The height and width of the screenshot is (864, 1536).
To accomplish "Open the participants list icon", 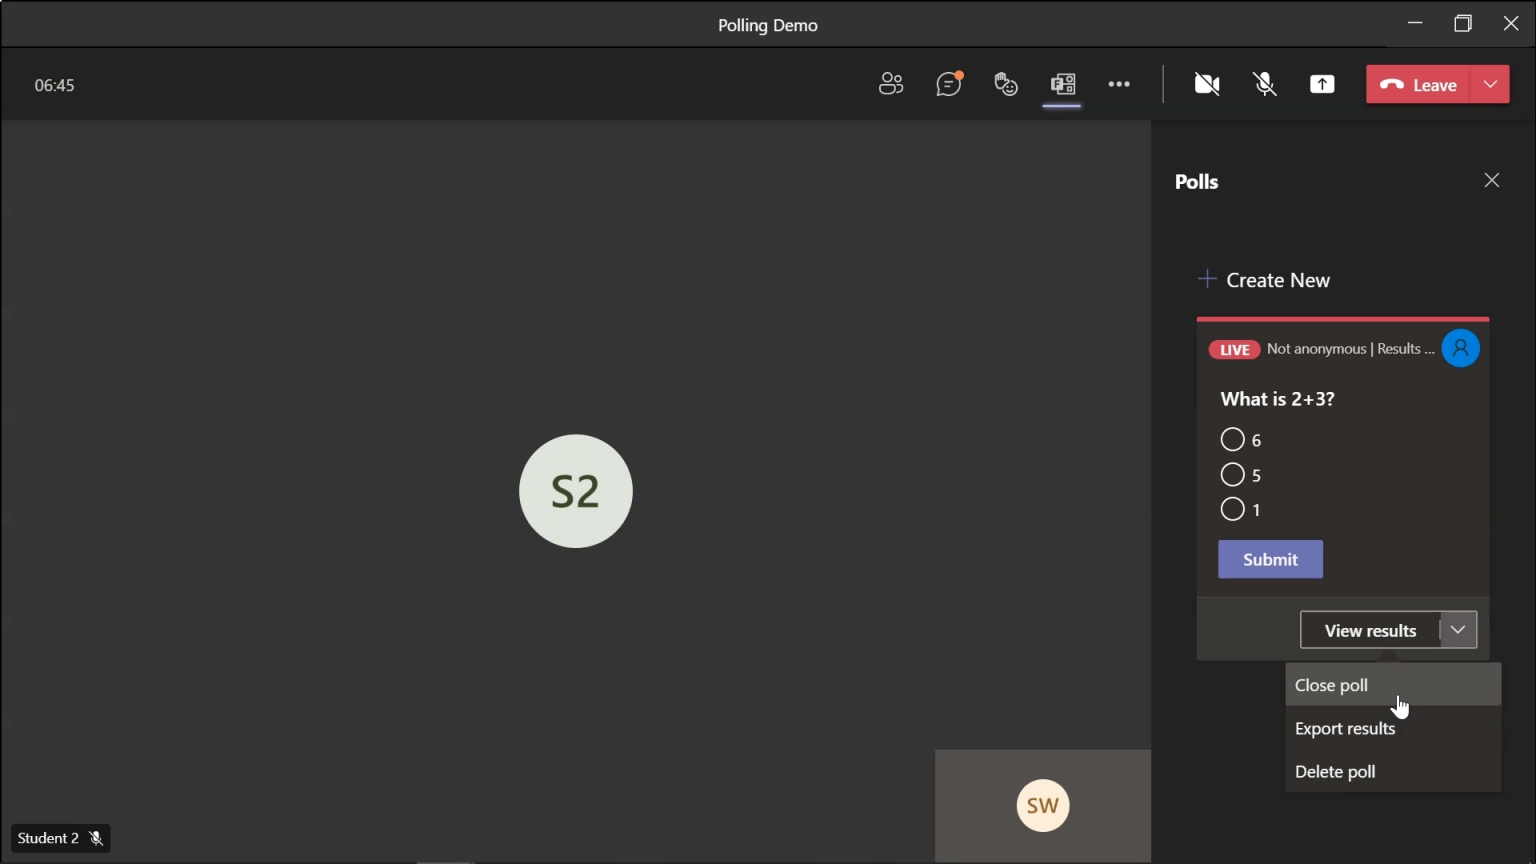I will pos(890,85).
